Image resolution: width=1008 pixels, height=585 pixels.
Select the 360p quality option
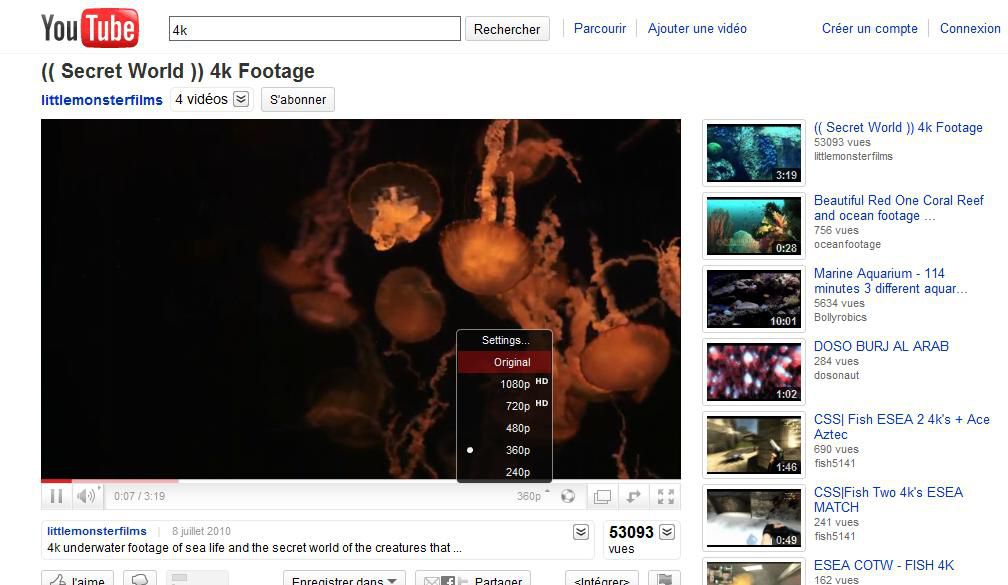(x=505, y=449)
